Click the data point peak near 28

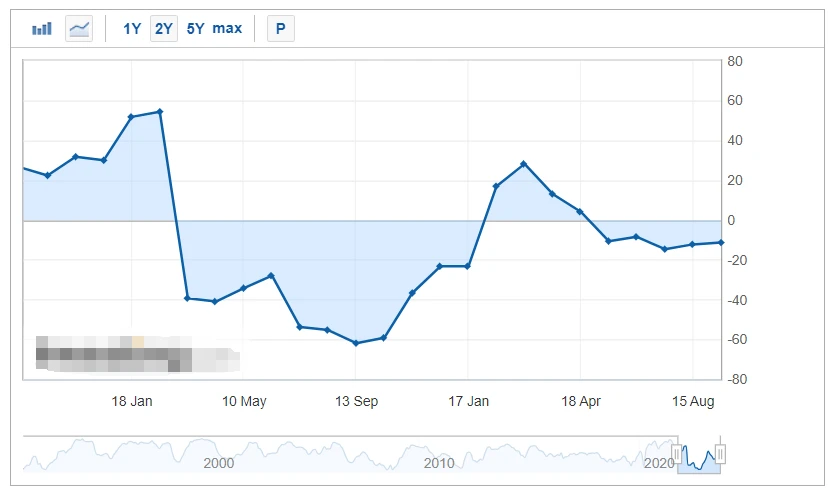(x=523, y=164)
